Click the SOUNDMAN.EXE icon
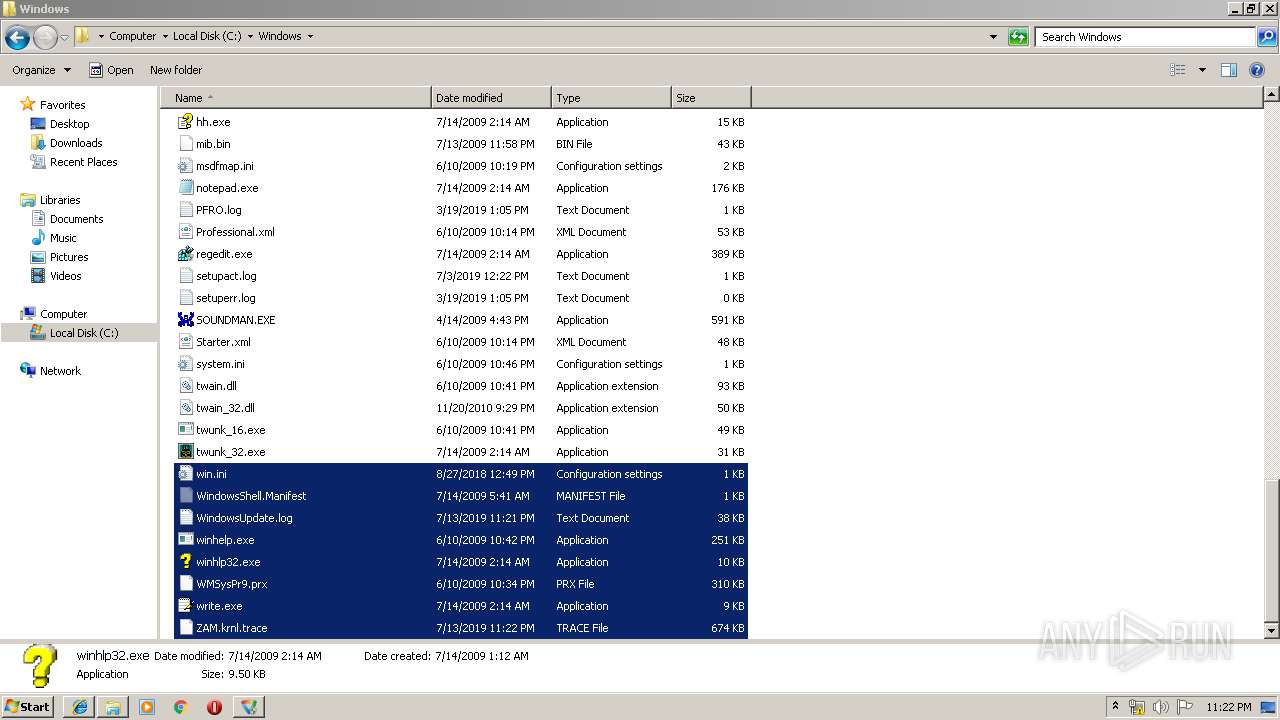This screenshot has height=720, width=1280. click(x=185, y=320)
